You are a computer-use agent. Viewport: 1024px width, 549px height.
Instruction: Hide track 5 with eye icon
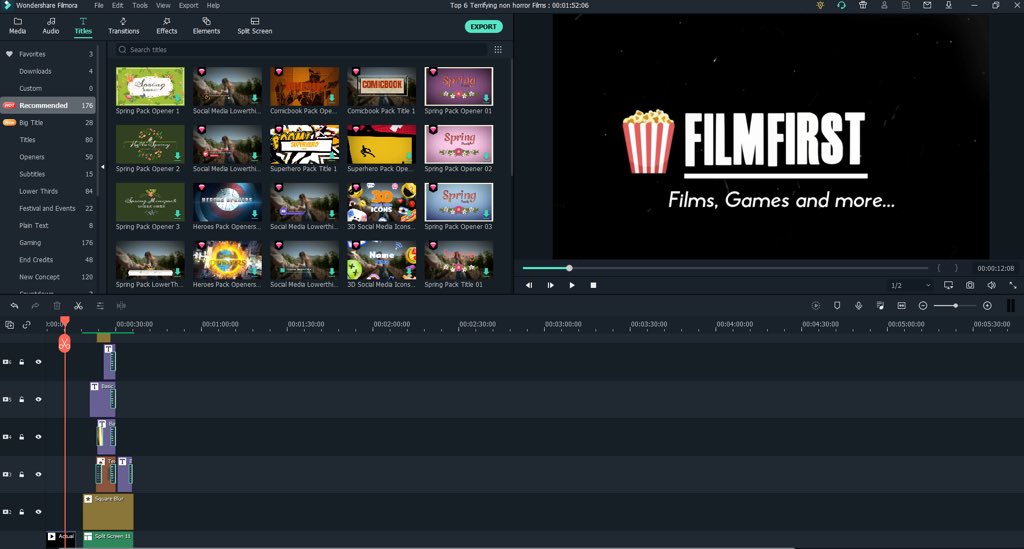click(39, 400)
